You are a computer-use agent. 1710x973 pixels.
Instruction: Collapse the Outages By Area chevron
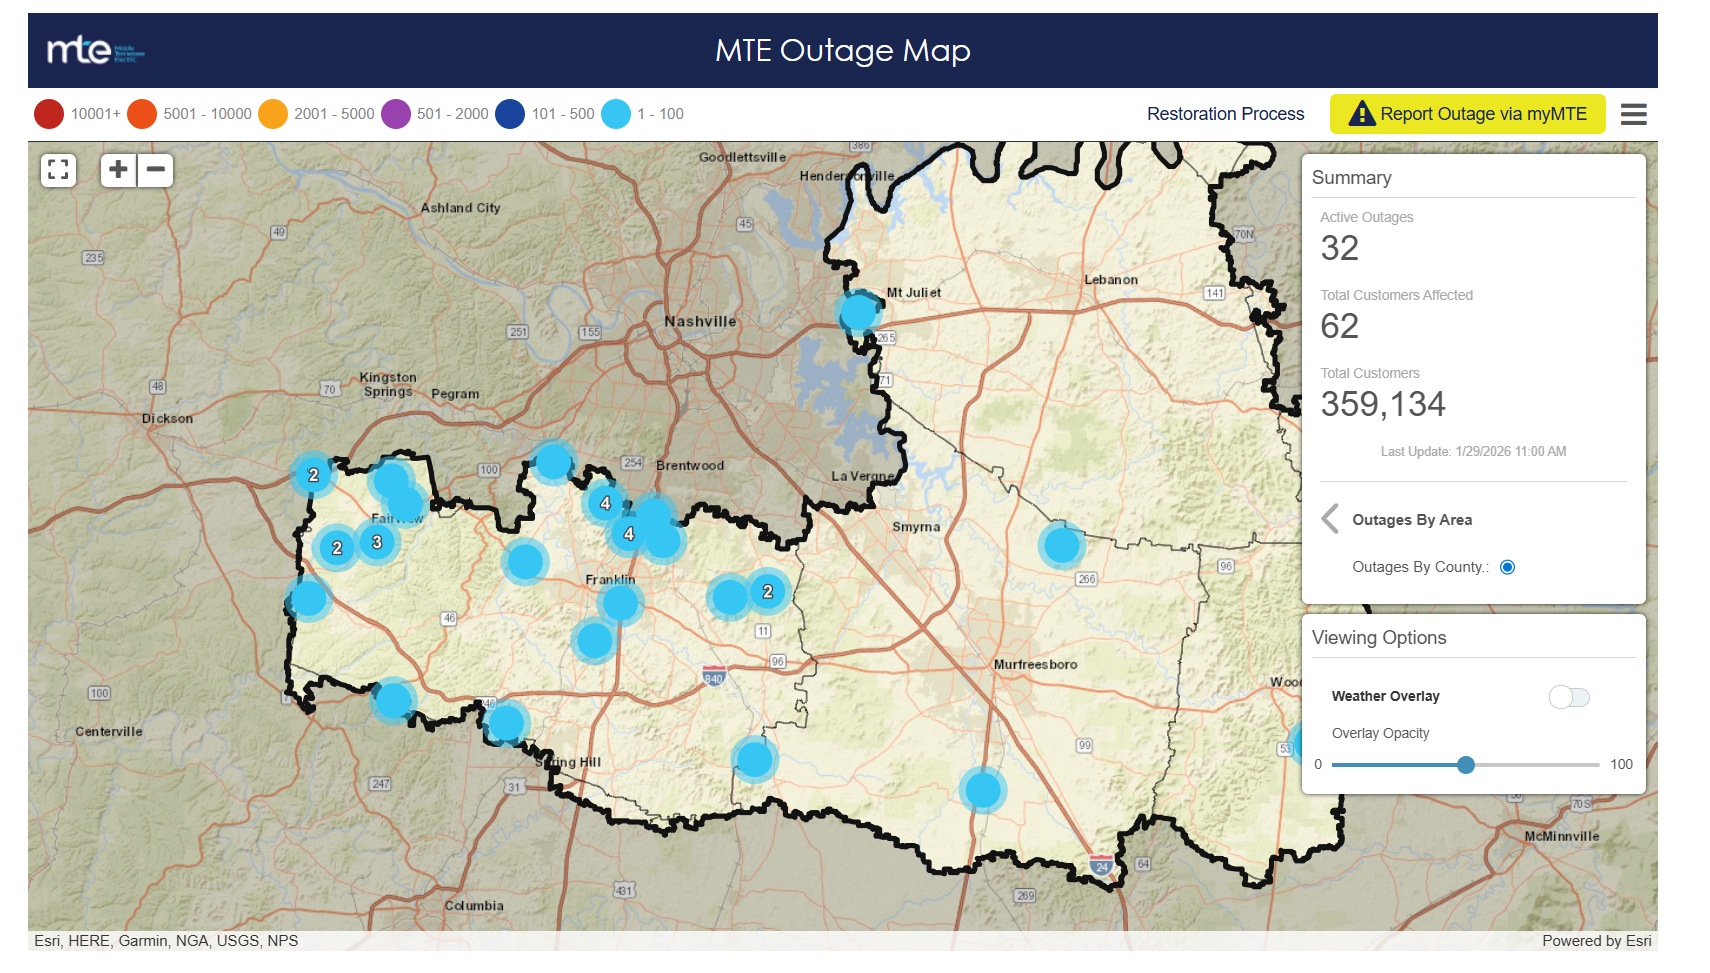click(1330, 519)
